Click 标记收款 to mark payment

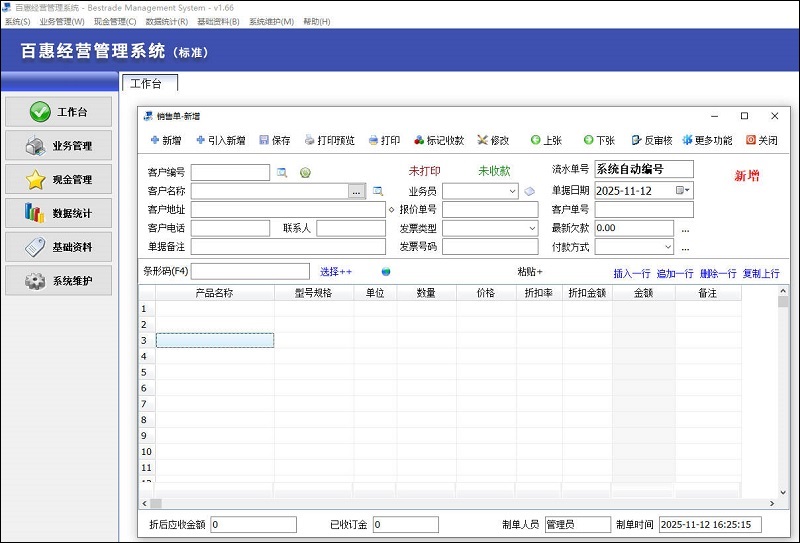(439, 140)
